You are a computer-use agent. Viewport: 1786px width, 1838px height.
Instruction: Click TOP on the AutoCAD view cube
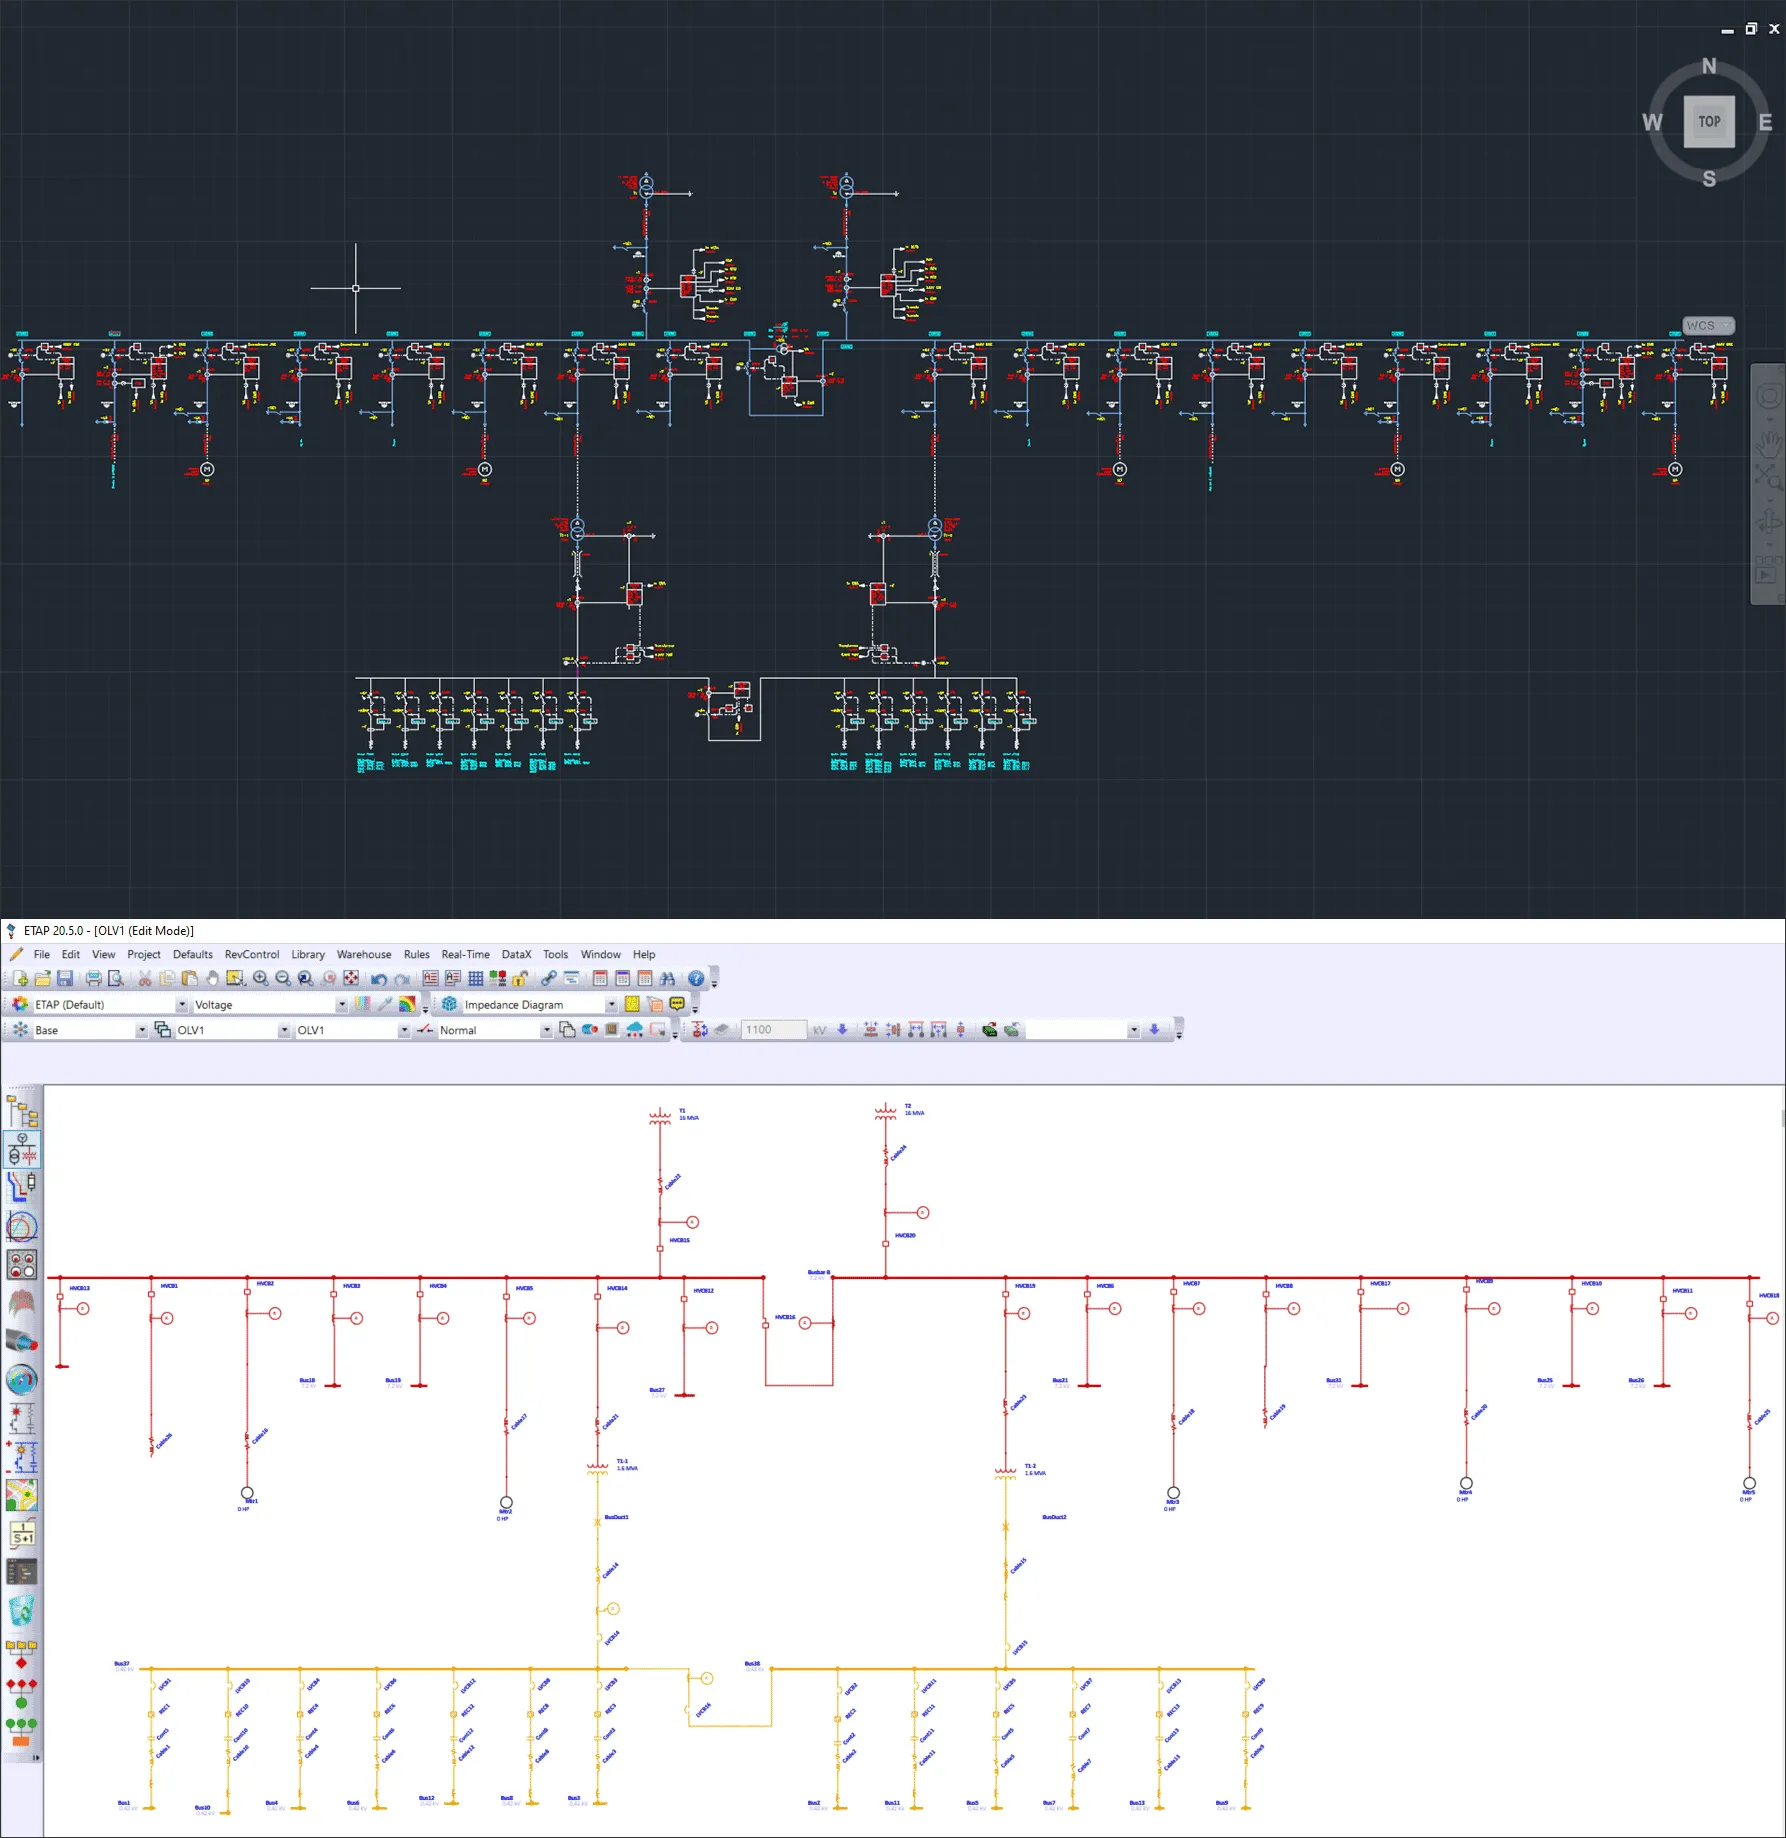(1708, 122)
